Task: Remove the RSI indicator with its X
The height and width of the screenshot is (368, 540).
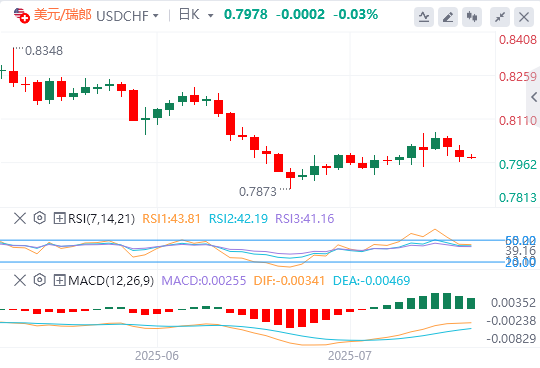Action: pyautogui.click(x=20, y=218)
